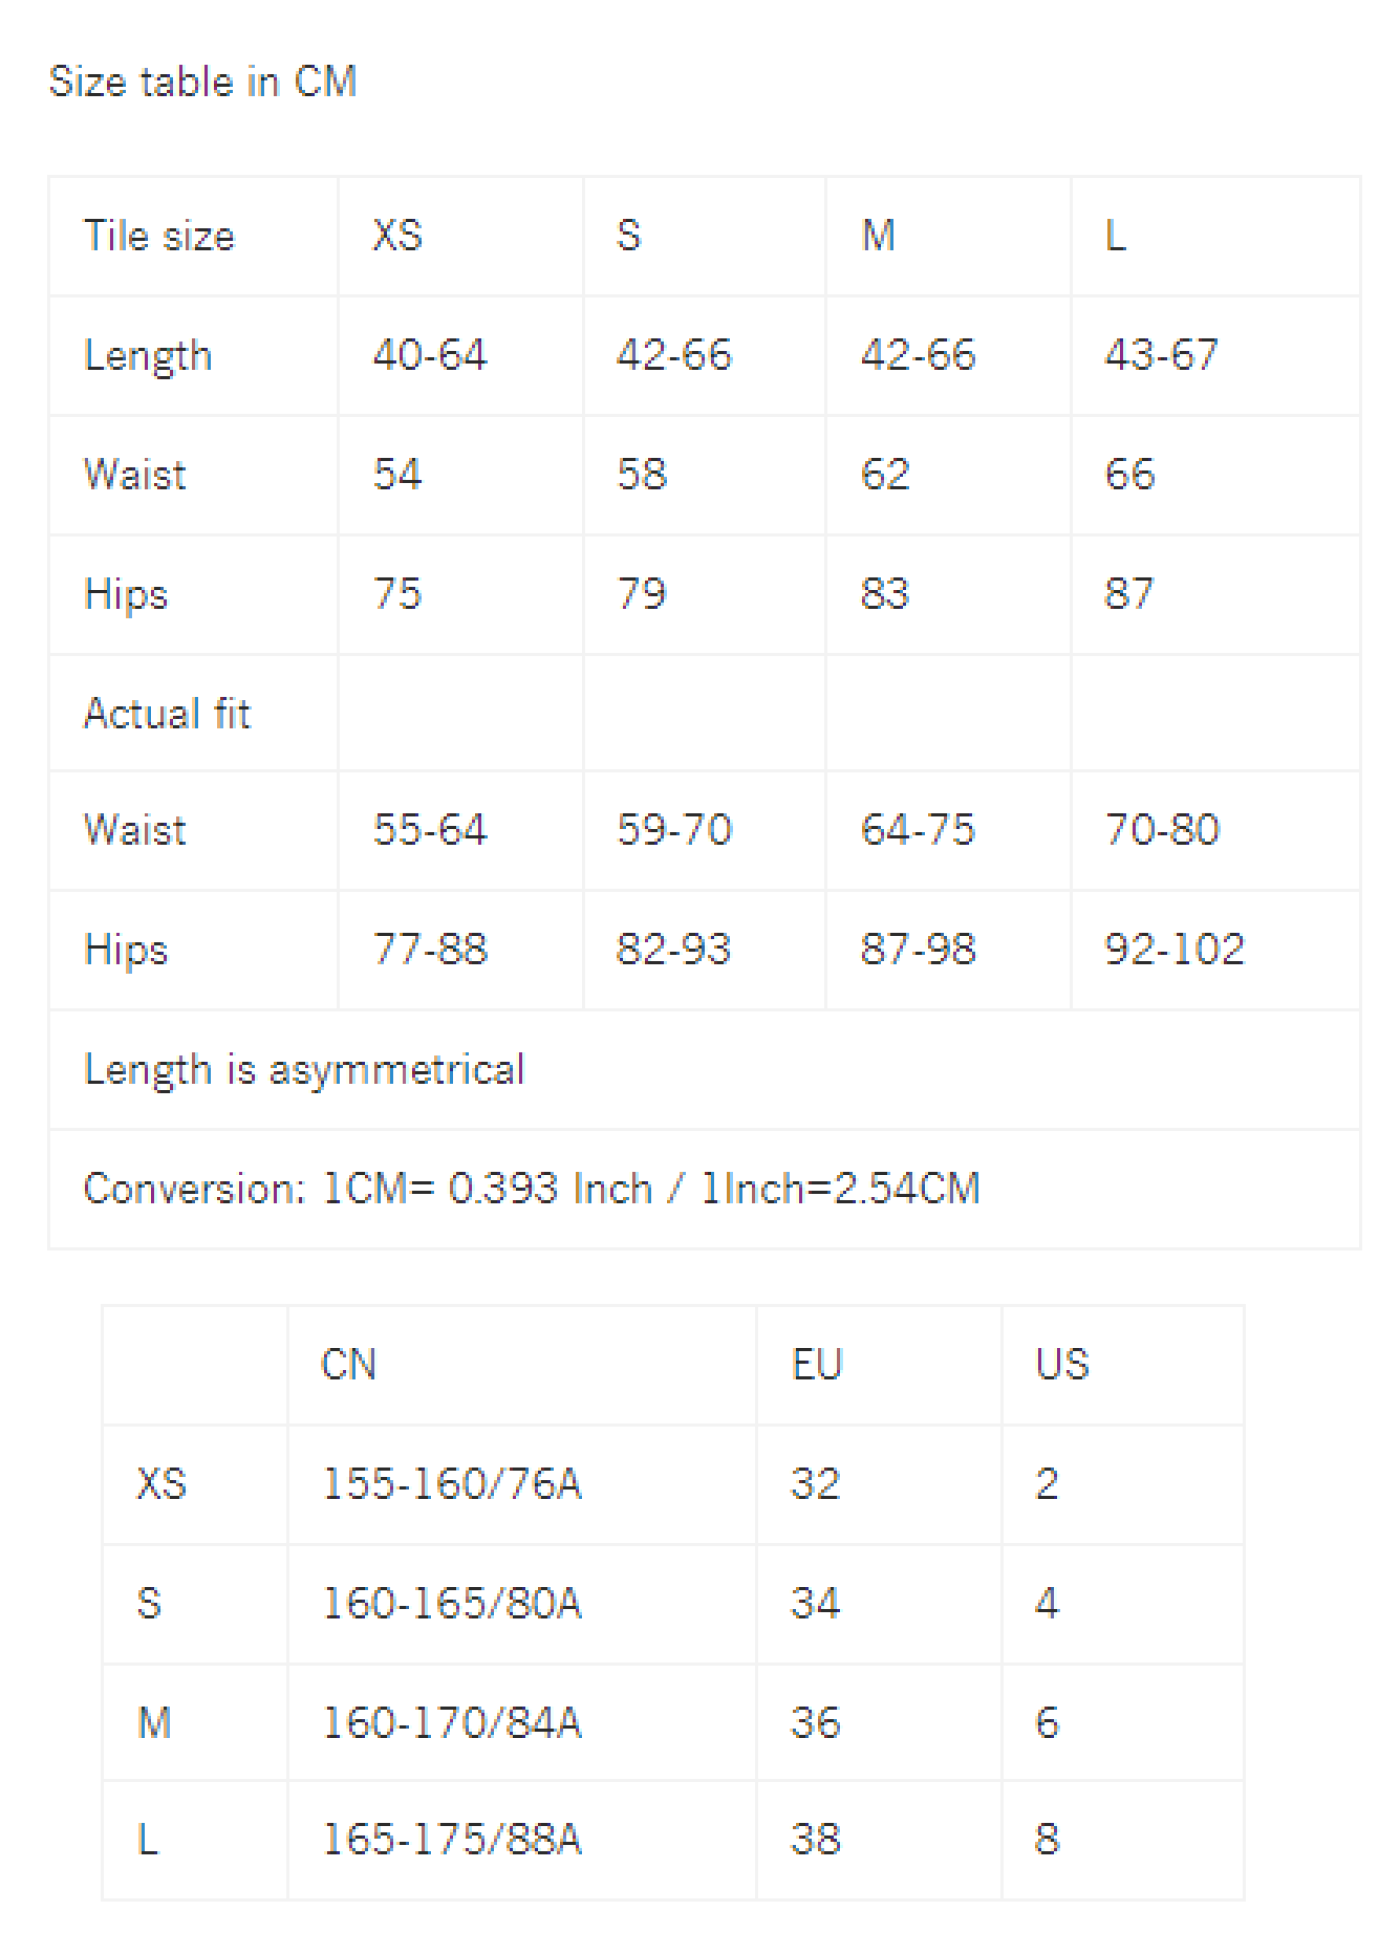Click the EU size 36 cell
This screenshot has height=1960, width=1400.
click(879, 1722)
